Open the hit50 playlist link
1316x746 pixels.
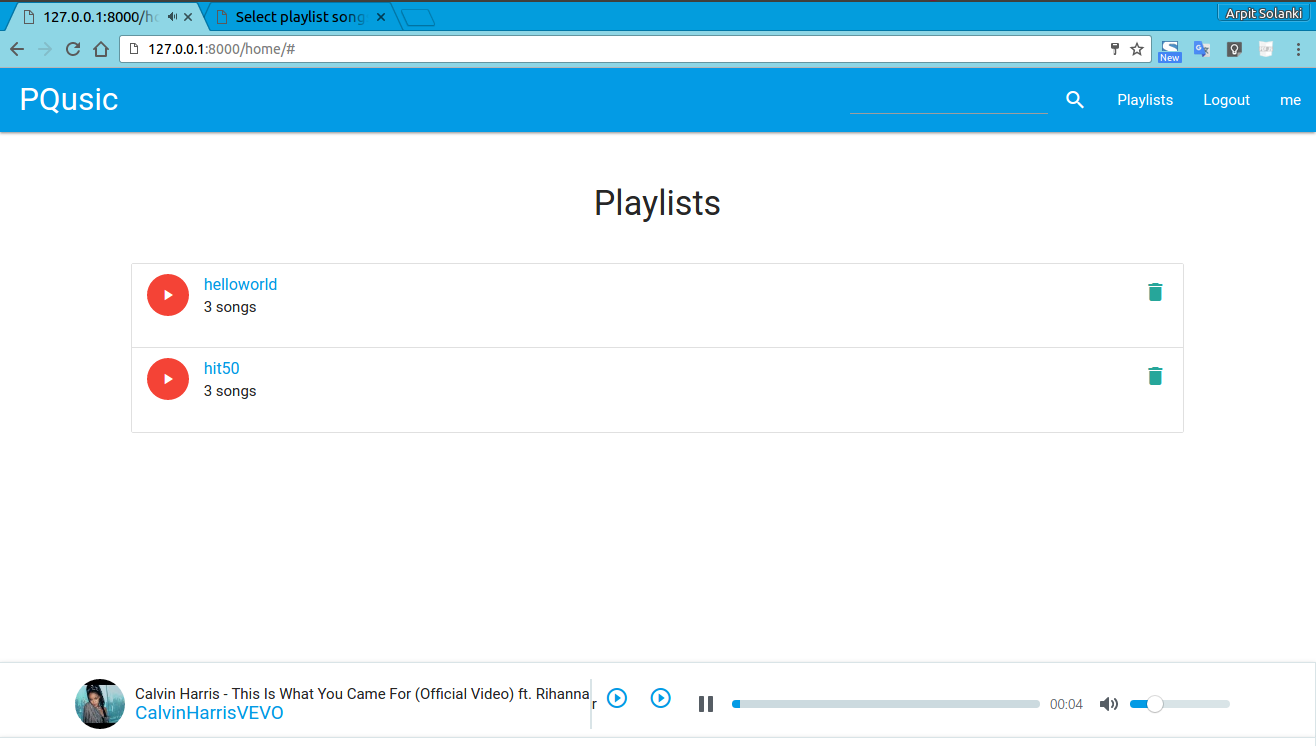tap(222, 369)
